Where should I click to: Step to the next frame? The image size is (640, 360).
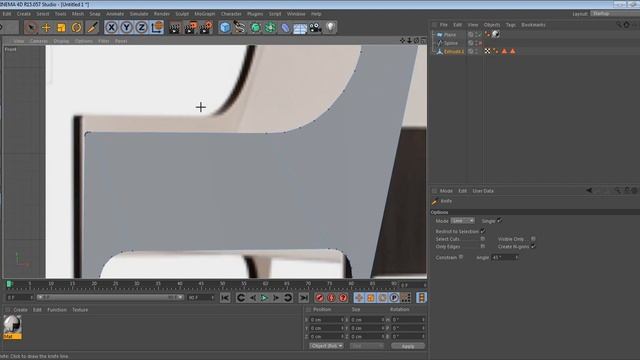276,298
